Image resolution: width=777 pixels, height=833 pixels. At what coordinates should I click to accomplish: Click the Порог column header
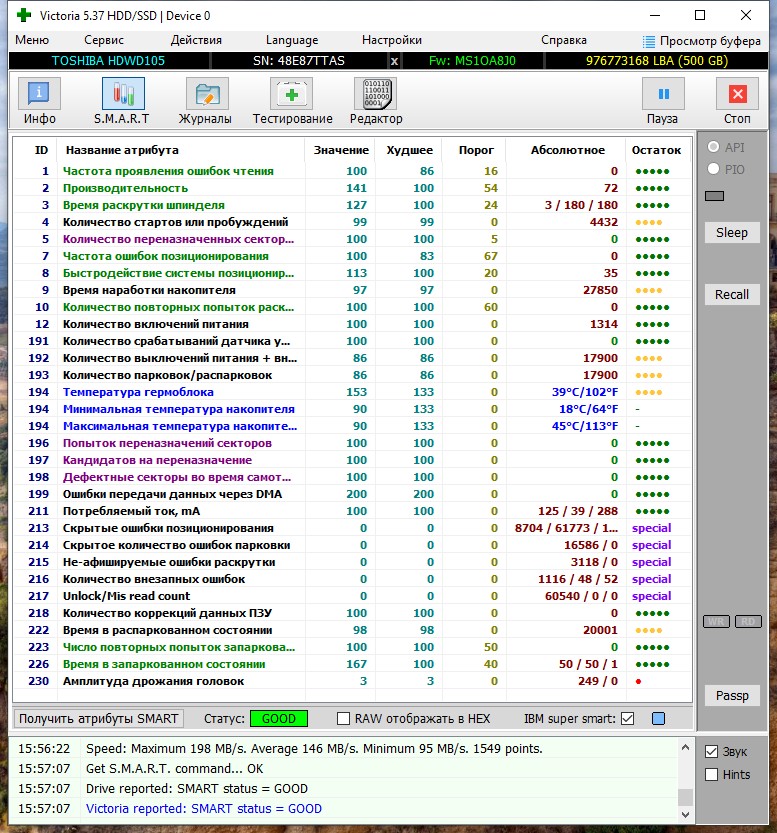476,150
